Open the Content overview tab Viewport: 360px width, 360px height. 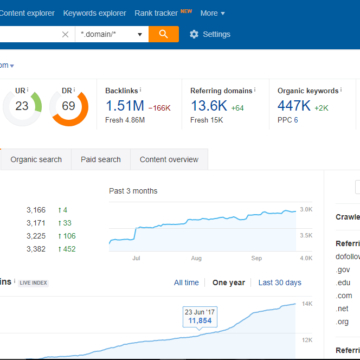169,159
